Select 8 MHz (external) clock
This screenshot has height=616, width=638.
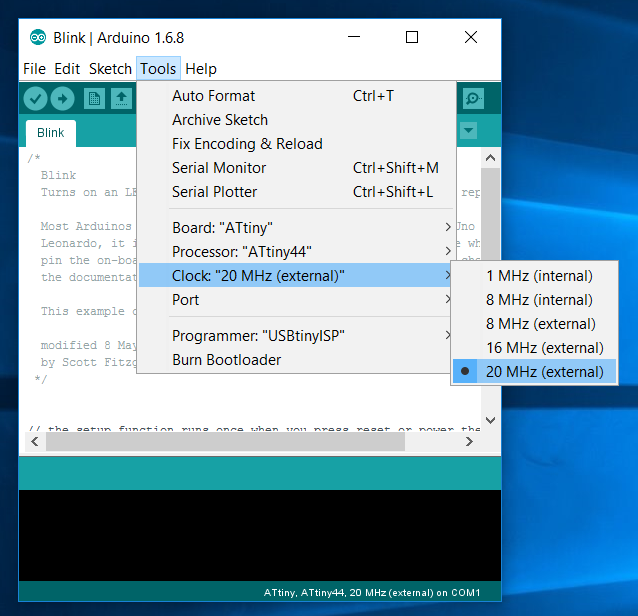pos(534,324)
